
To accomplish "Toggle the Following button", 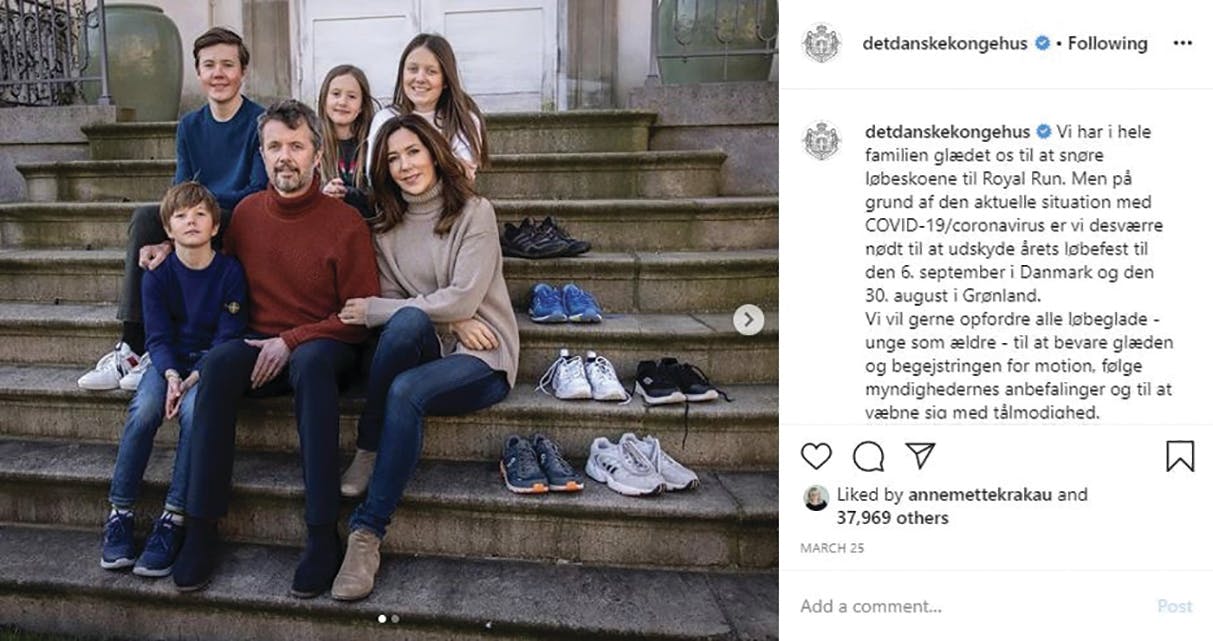I will click(x=1107, y=43).
